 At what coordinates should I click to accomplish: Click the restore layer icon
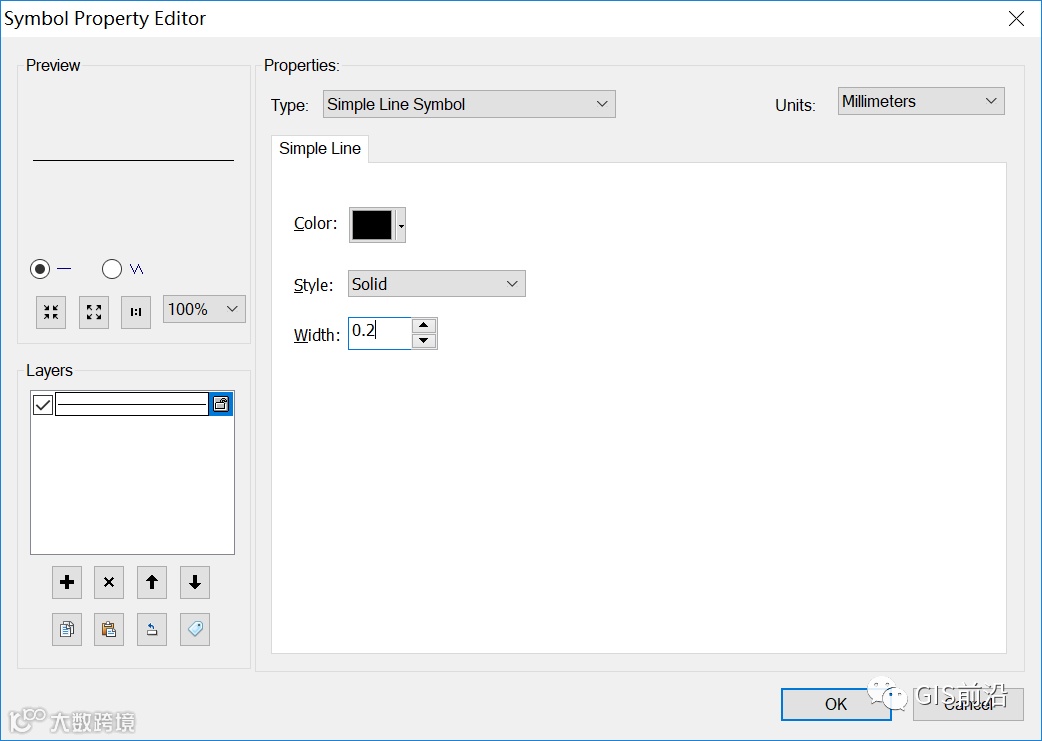(x=152, y=629)
